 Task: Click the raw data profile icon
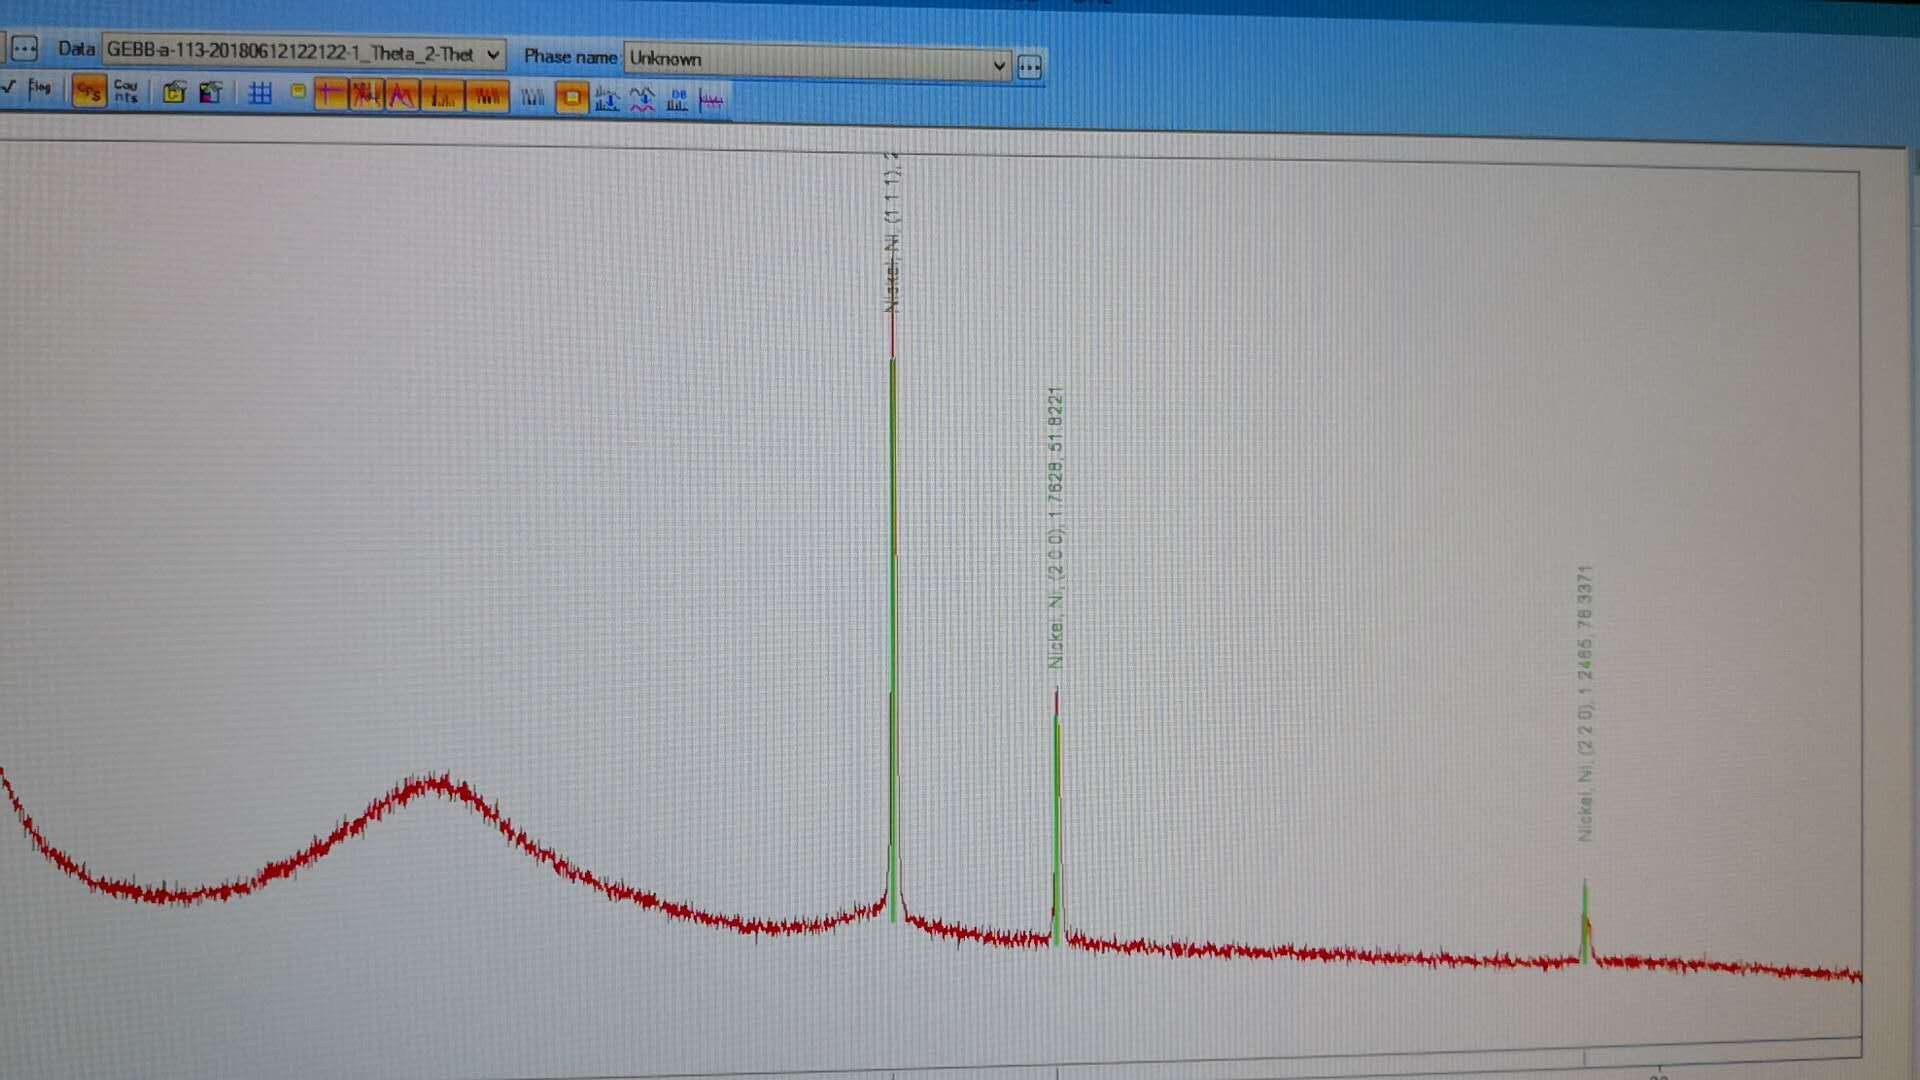point(366,95)
